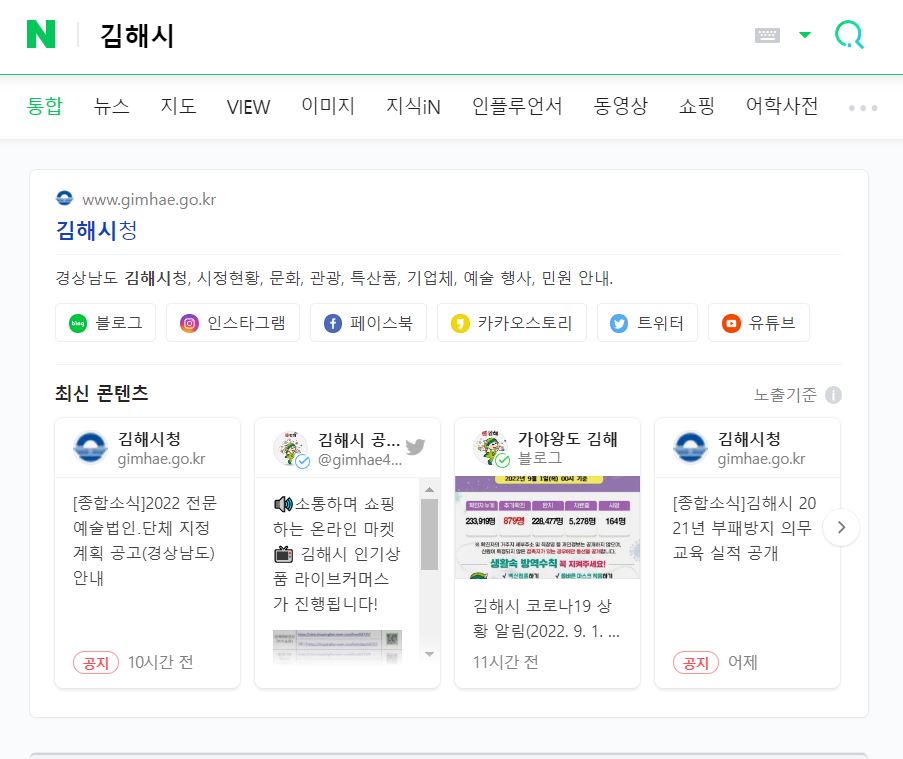903x759 pixels.
Task: Open the 인플루언서 tab
Action: tap(517, 106)
